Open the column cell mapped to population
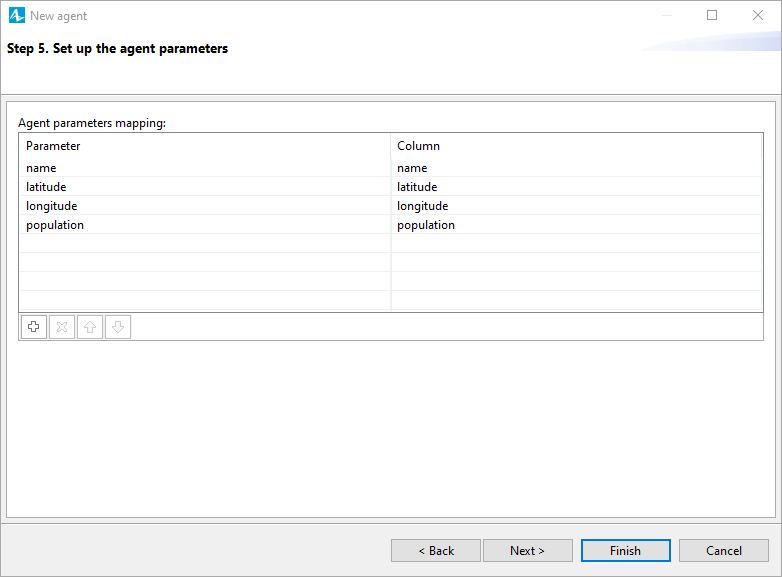The width and height of the screenshot is (782, 577). 577,225
